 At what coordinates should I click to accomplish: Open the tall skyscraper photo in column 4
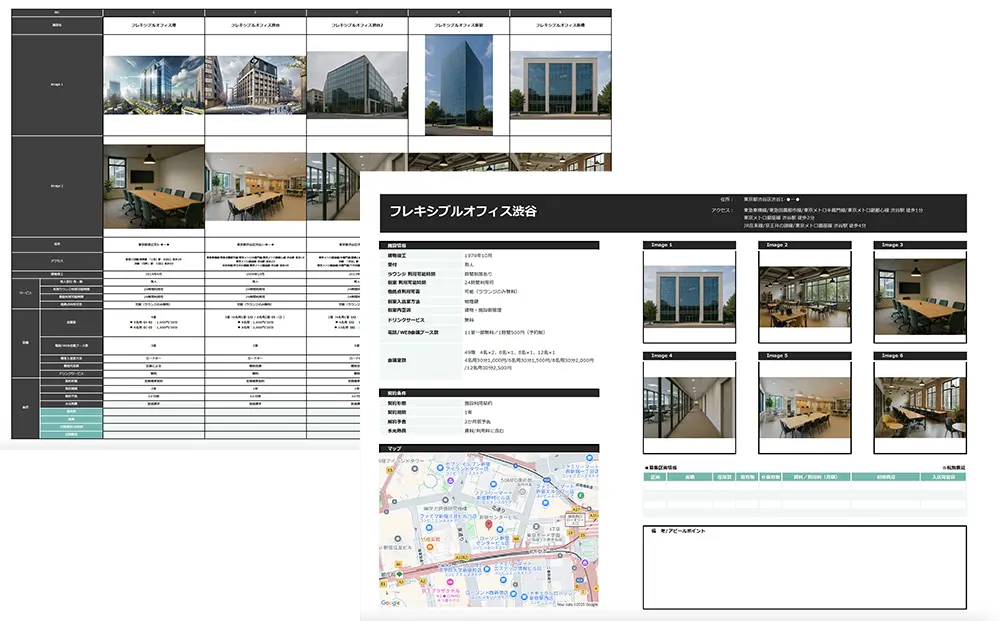pos(458,84)
